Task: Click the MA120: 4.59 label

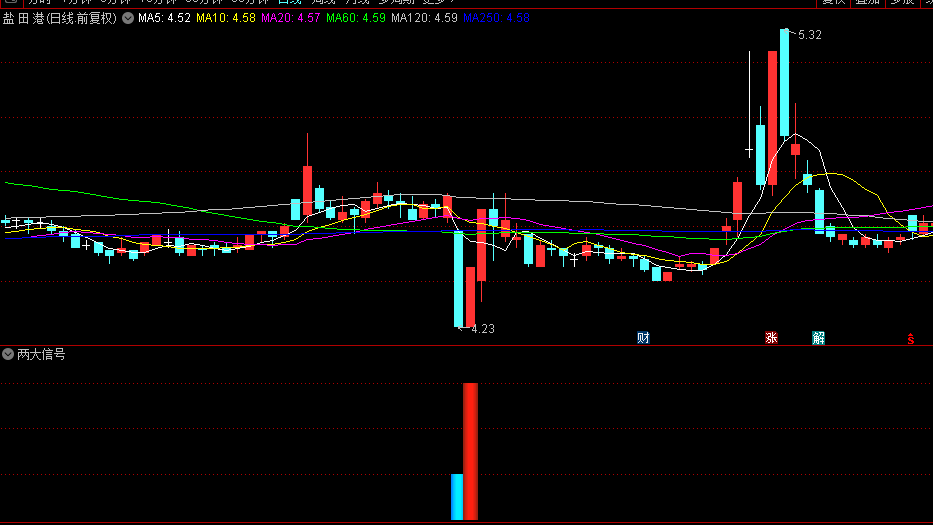Action: pyautogui.click(x=424, y=18)
